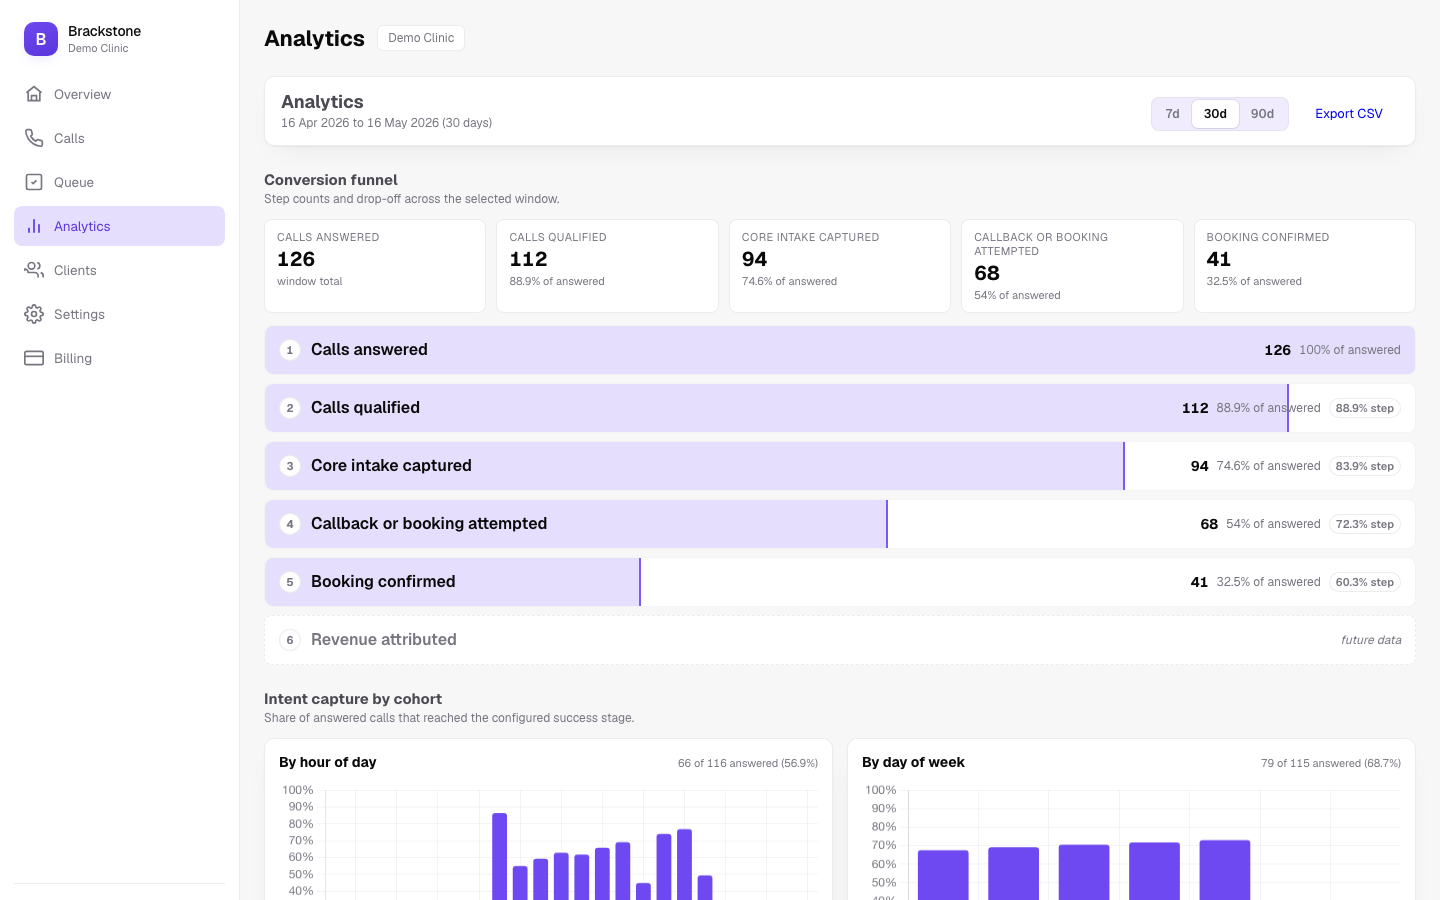
Task: Click the Callback or booking attempted row label
Action: pos(429,524)
